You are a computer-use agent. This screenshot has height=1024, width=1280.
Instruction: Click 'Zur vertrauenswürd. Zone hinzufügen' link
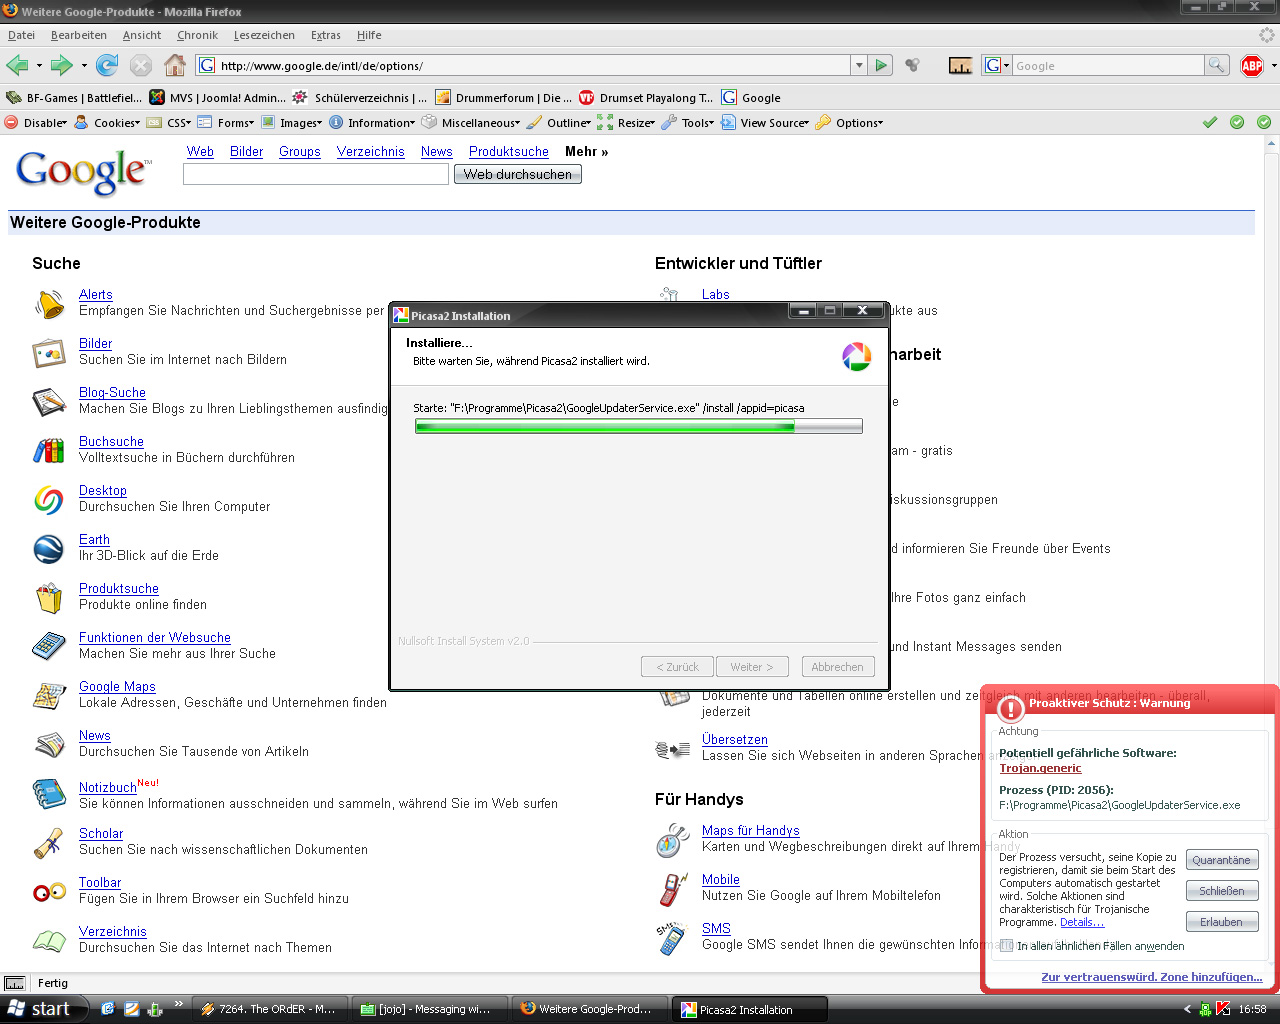tap(1152, 977)
